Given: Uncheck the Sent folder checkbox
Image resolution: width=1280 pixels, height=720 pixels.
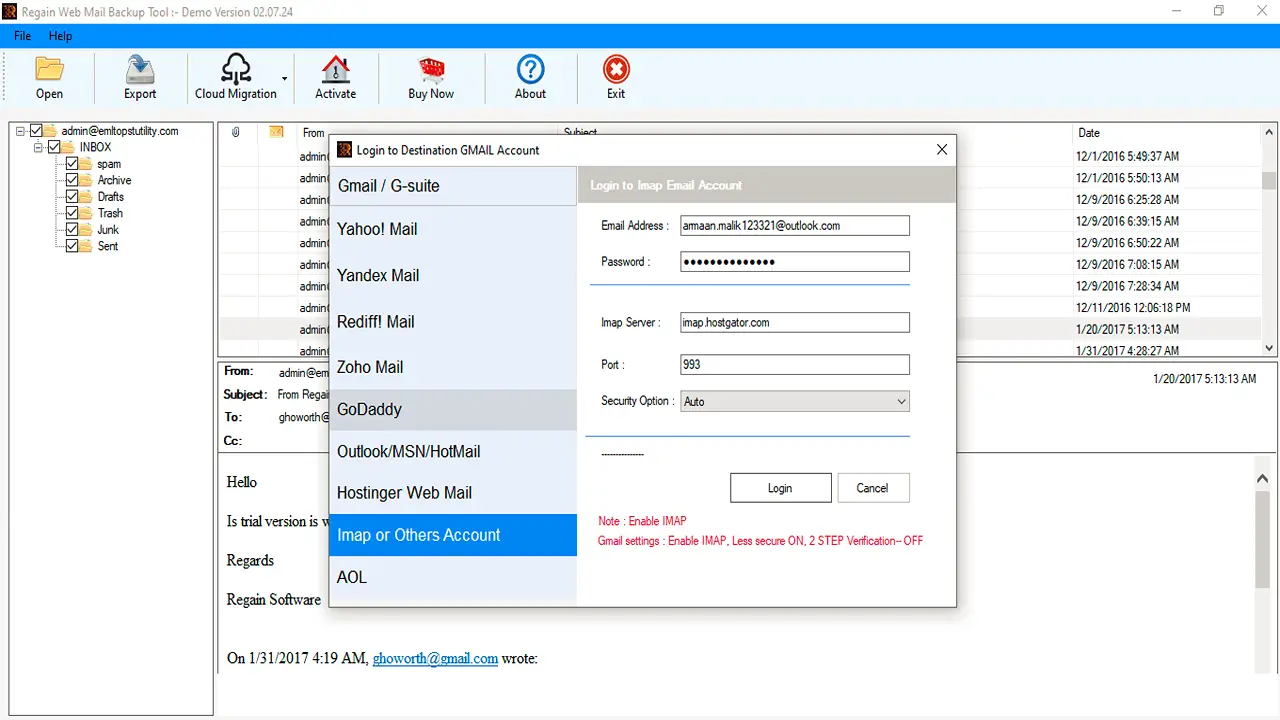Looking at the screenshot, I should coord(71,246).
